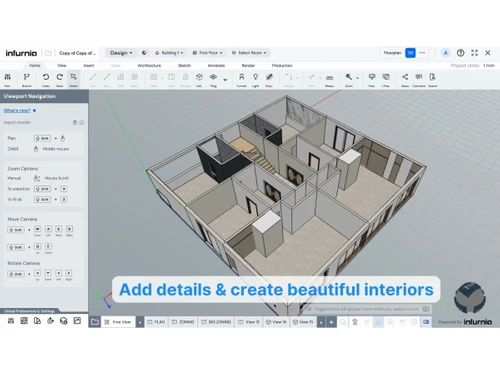
Task: Open the three-dots view options menu
Action: [422, 53]
